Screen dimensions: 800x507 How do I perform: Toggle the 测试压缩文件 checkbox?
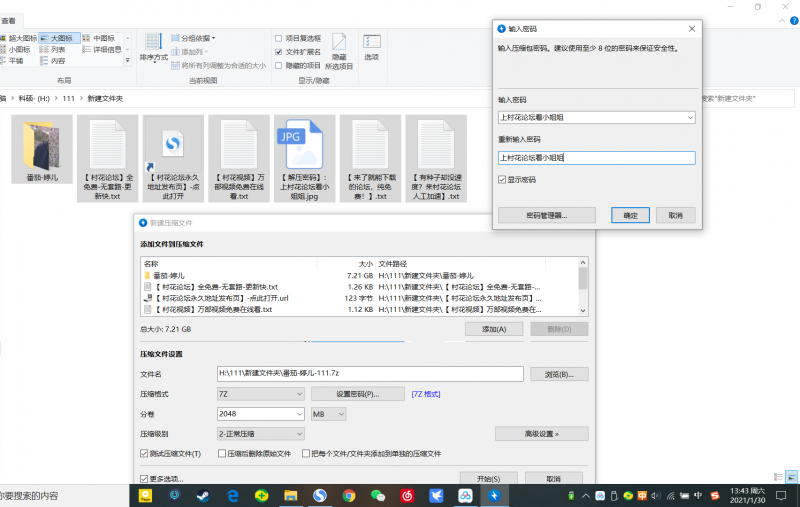146,453
